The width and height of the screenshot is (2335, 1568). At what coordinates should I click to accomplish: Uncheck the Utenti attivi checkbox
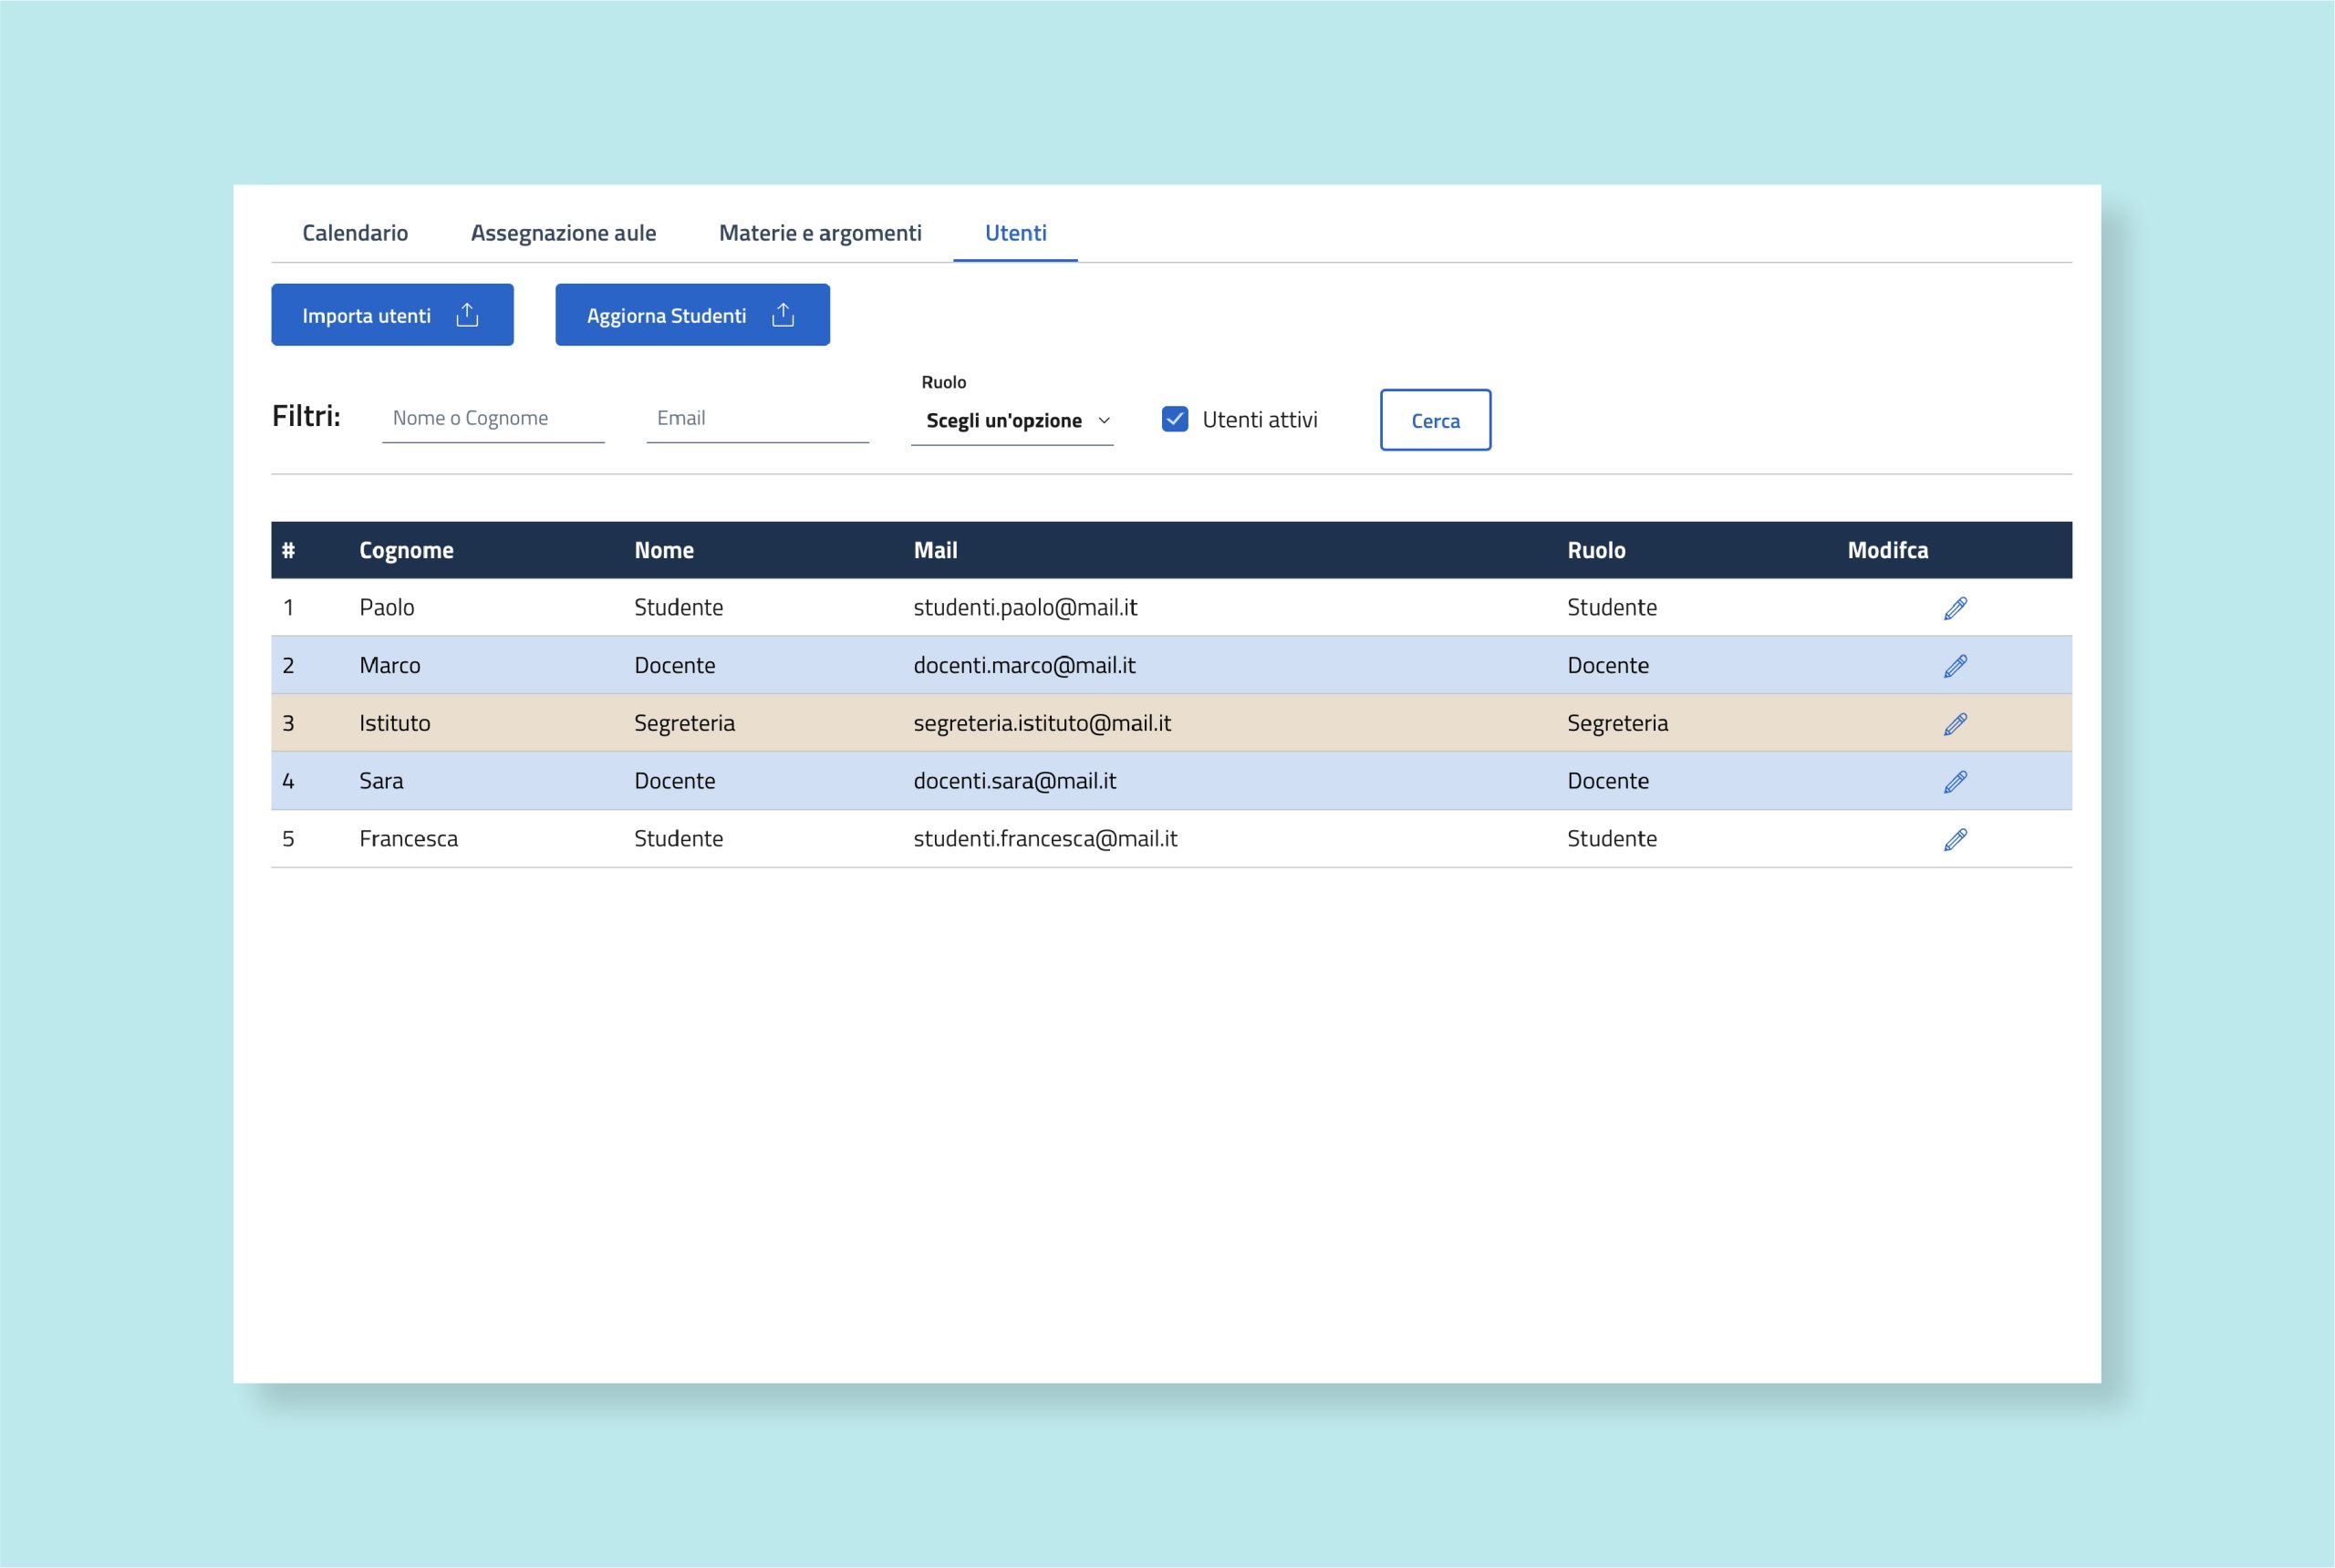click(1175, 419)
